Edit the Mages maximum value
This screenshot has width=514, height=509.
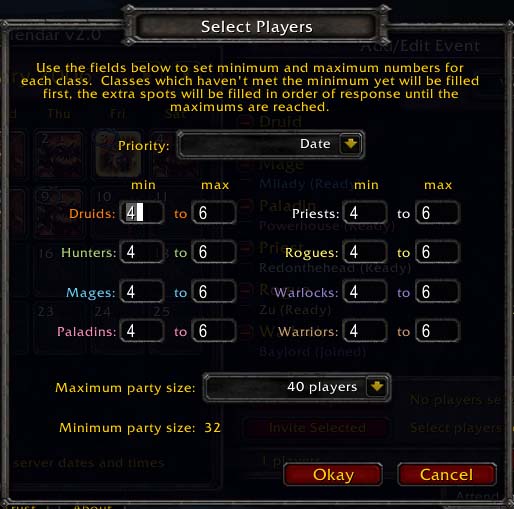[x=214, y=292]
